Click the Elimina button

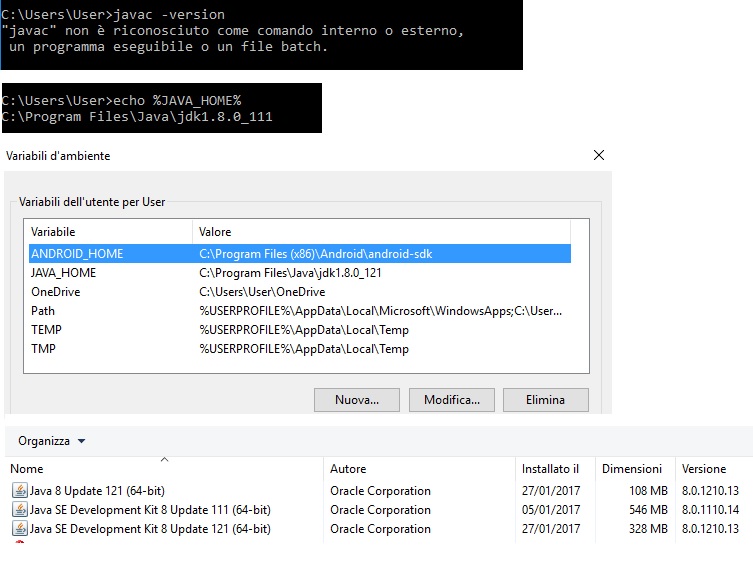click(x=546, y=400)
